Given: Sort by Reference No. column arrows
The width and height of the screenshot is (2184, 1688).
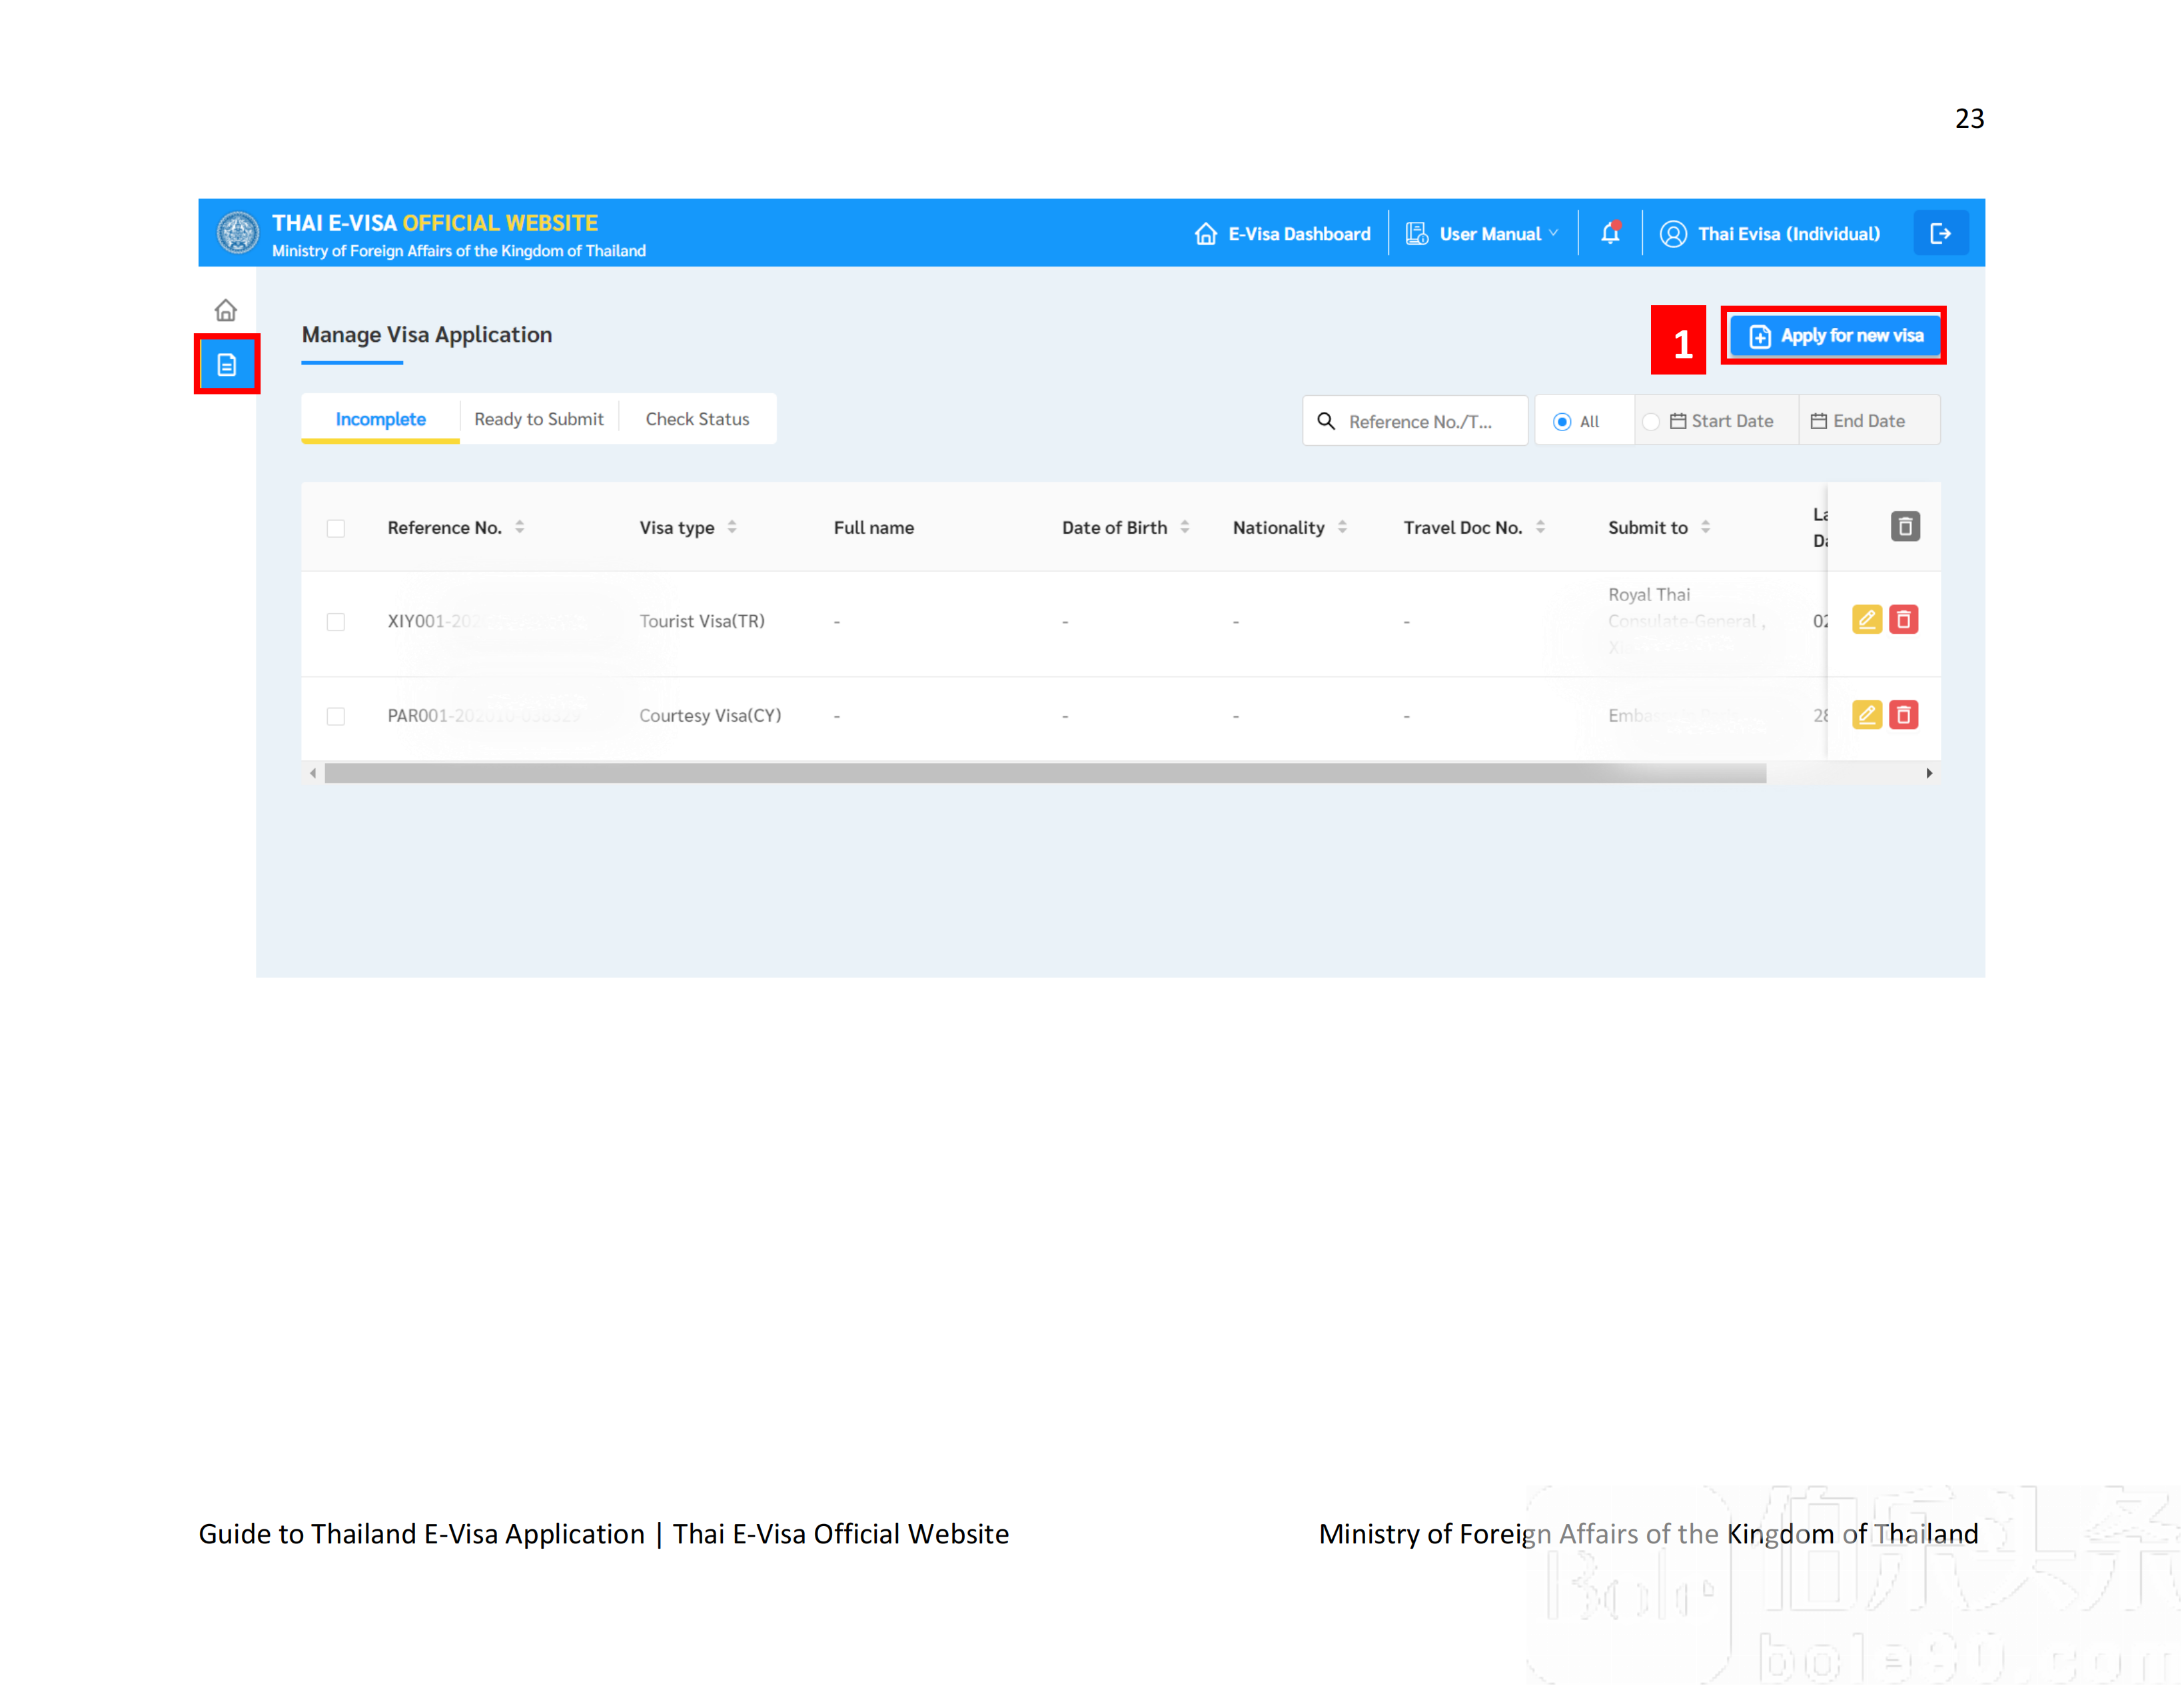Looking at the screenshot, I should [x=520, y=527].
